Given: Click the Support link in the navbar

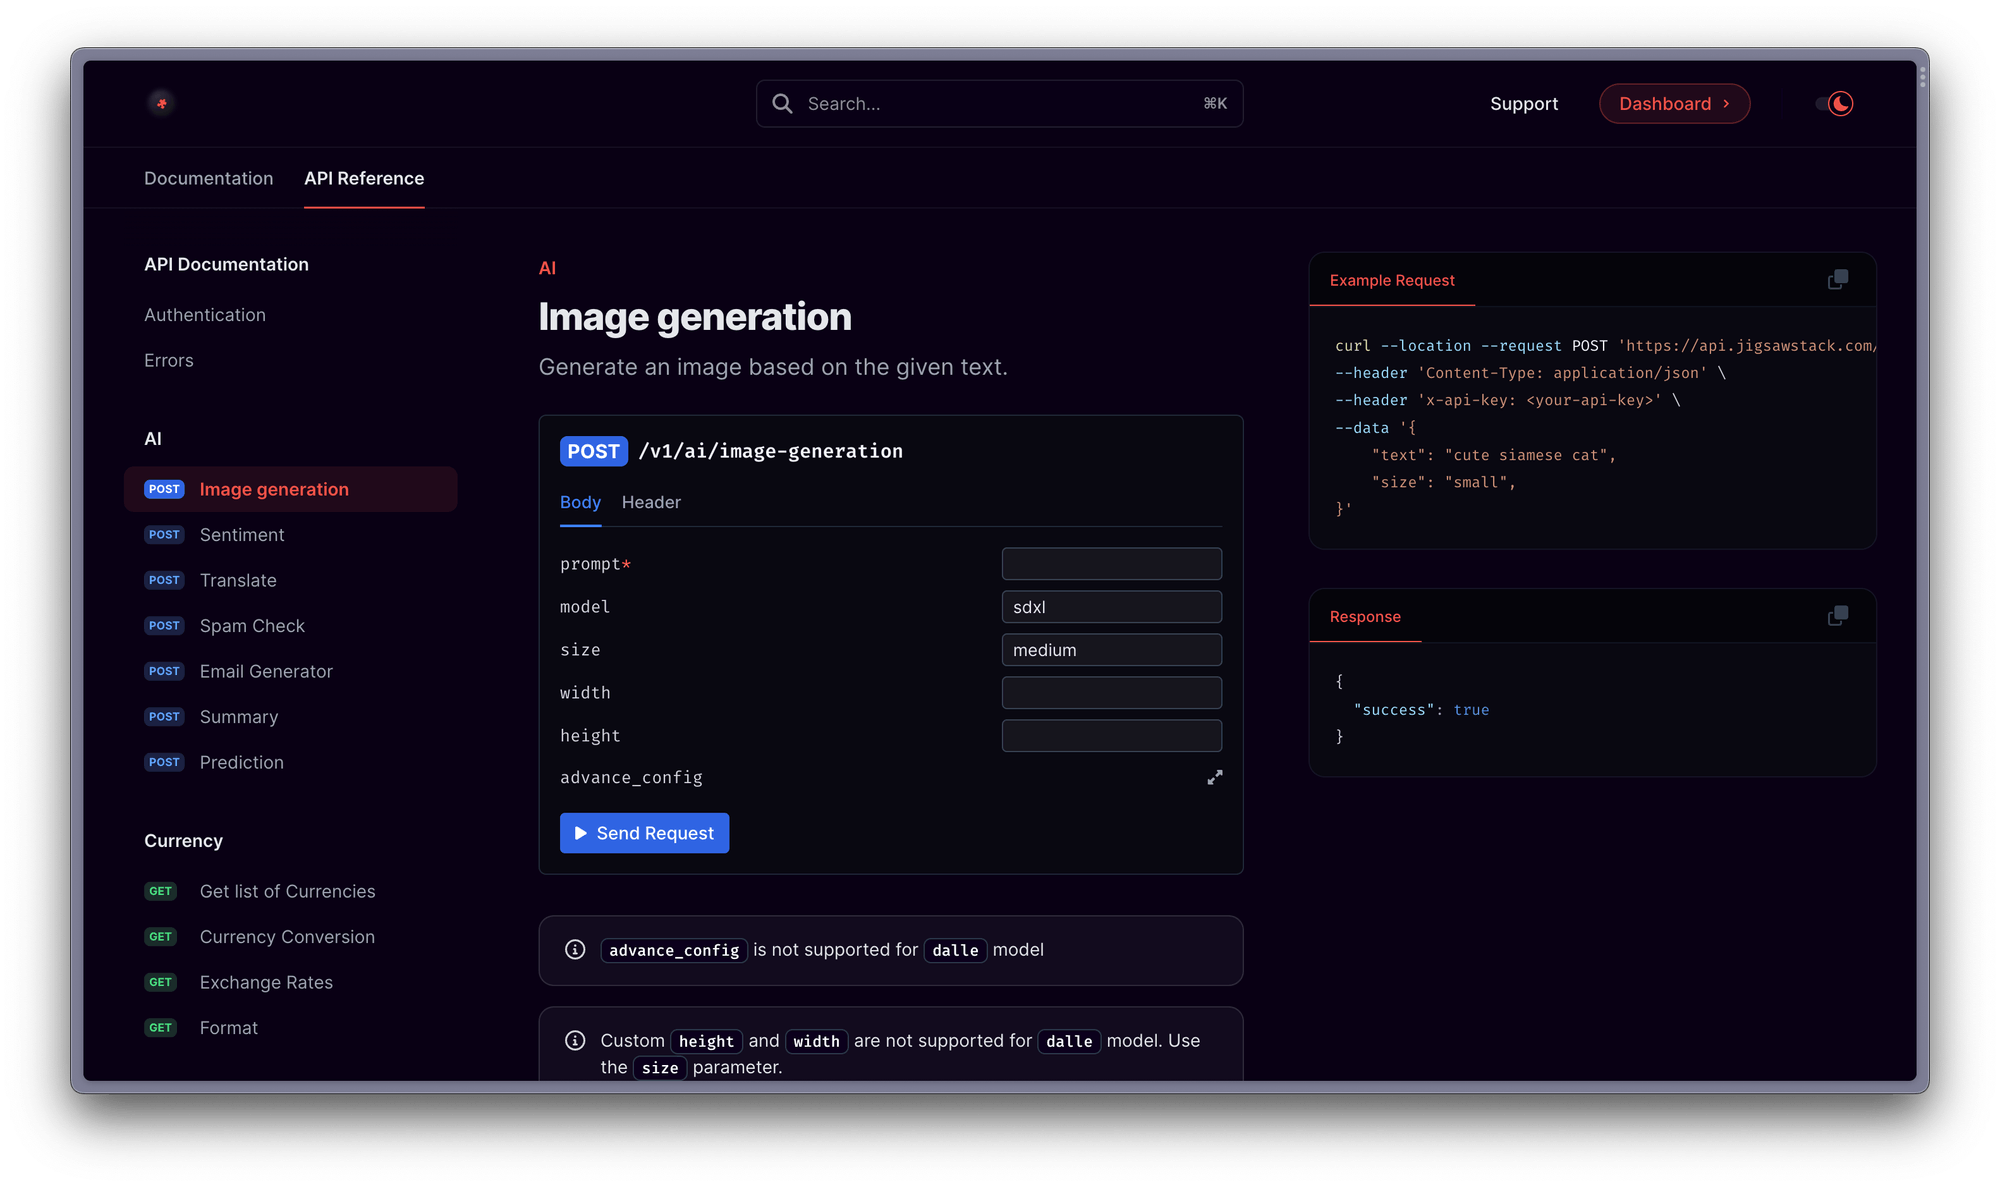Looking at the screenshot, I should pyautogui.click(x=1524, y=103).
